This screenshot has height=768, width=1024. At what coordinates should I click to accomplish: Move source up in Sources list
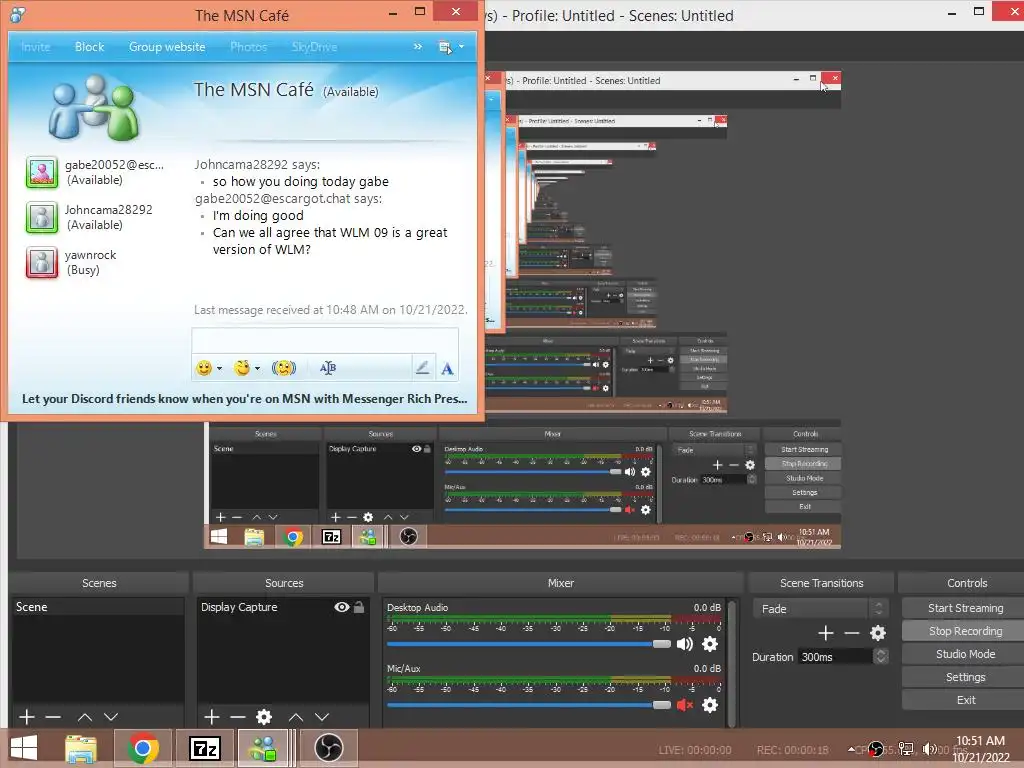pyautogui.click(x=296, y=717)
